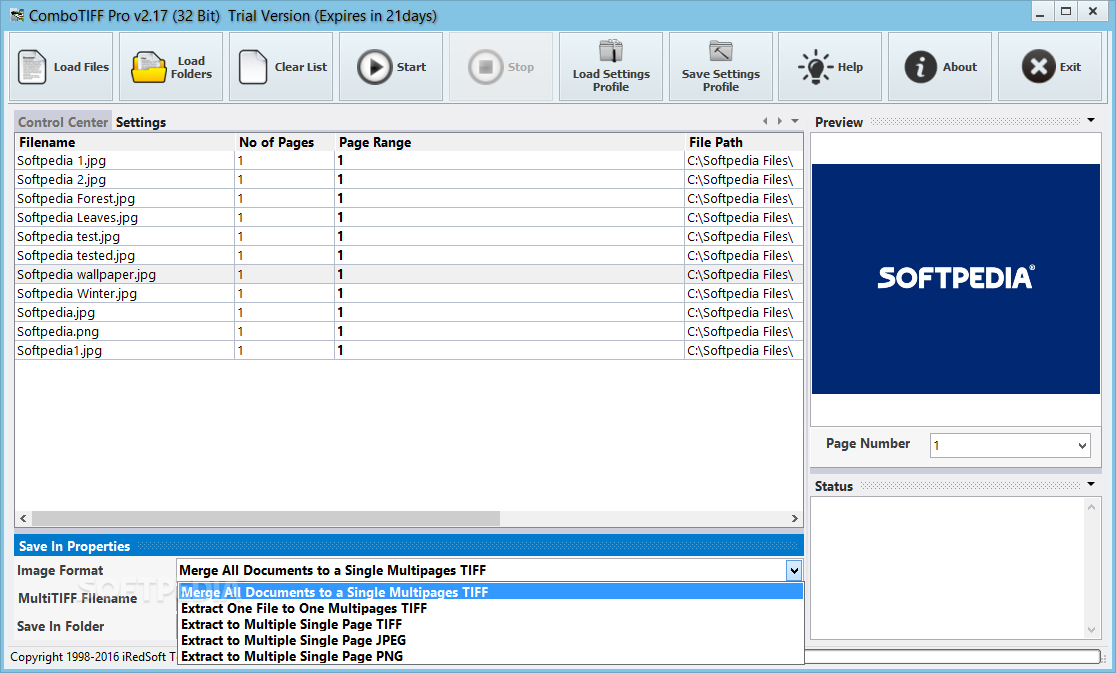Select the row Softpedia 2.jpg
Viewport: 1116px width, 673px height.
coord(409,179)
